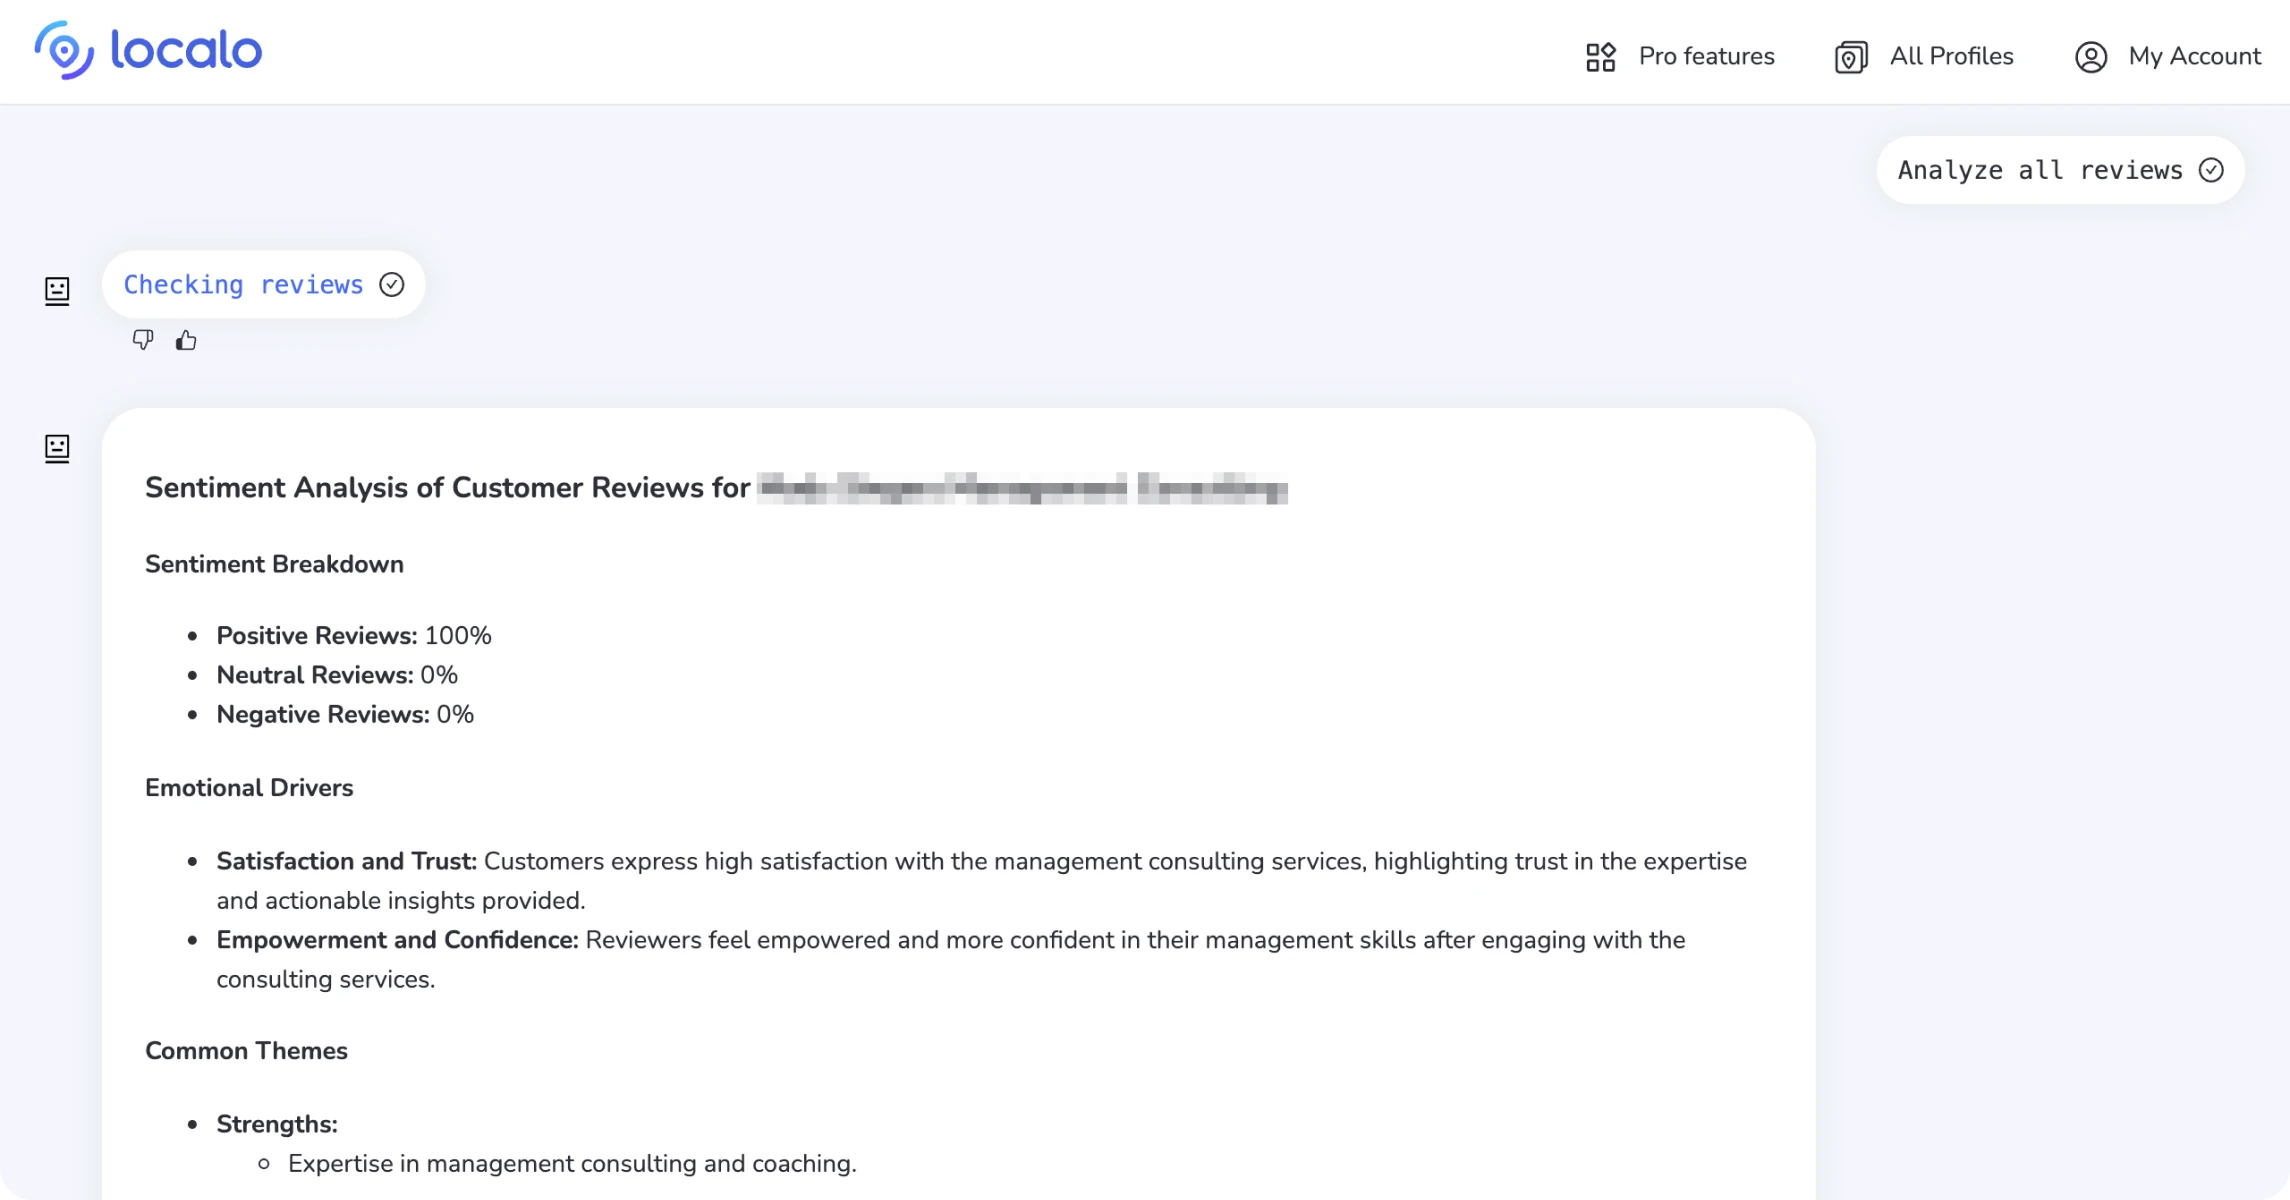Screen dimensions: 2290x1200
Task: Open the Pro features menu
Action: [1705, 56]
